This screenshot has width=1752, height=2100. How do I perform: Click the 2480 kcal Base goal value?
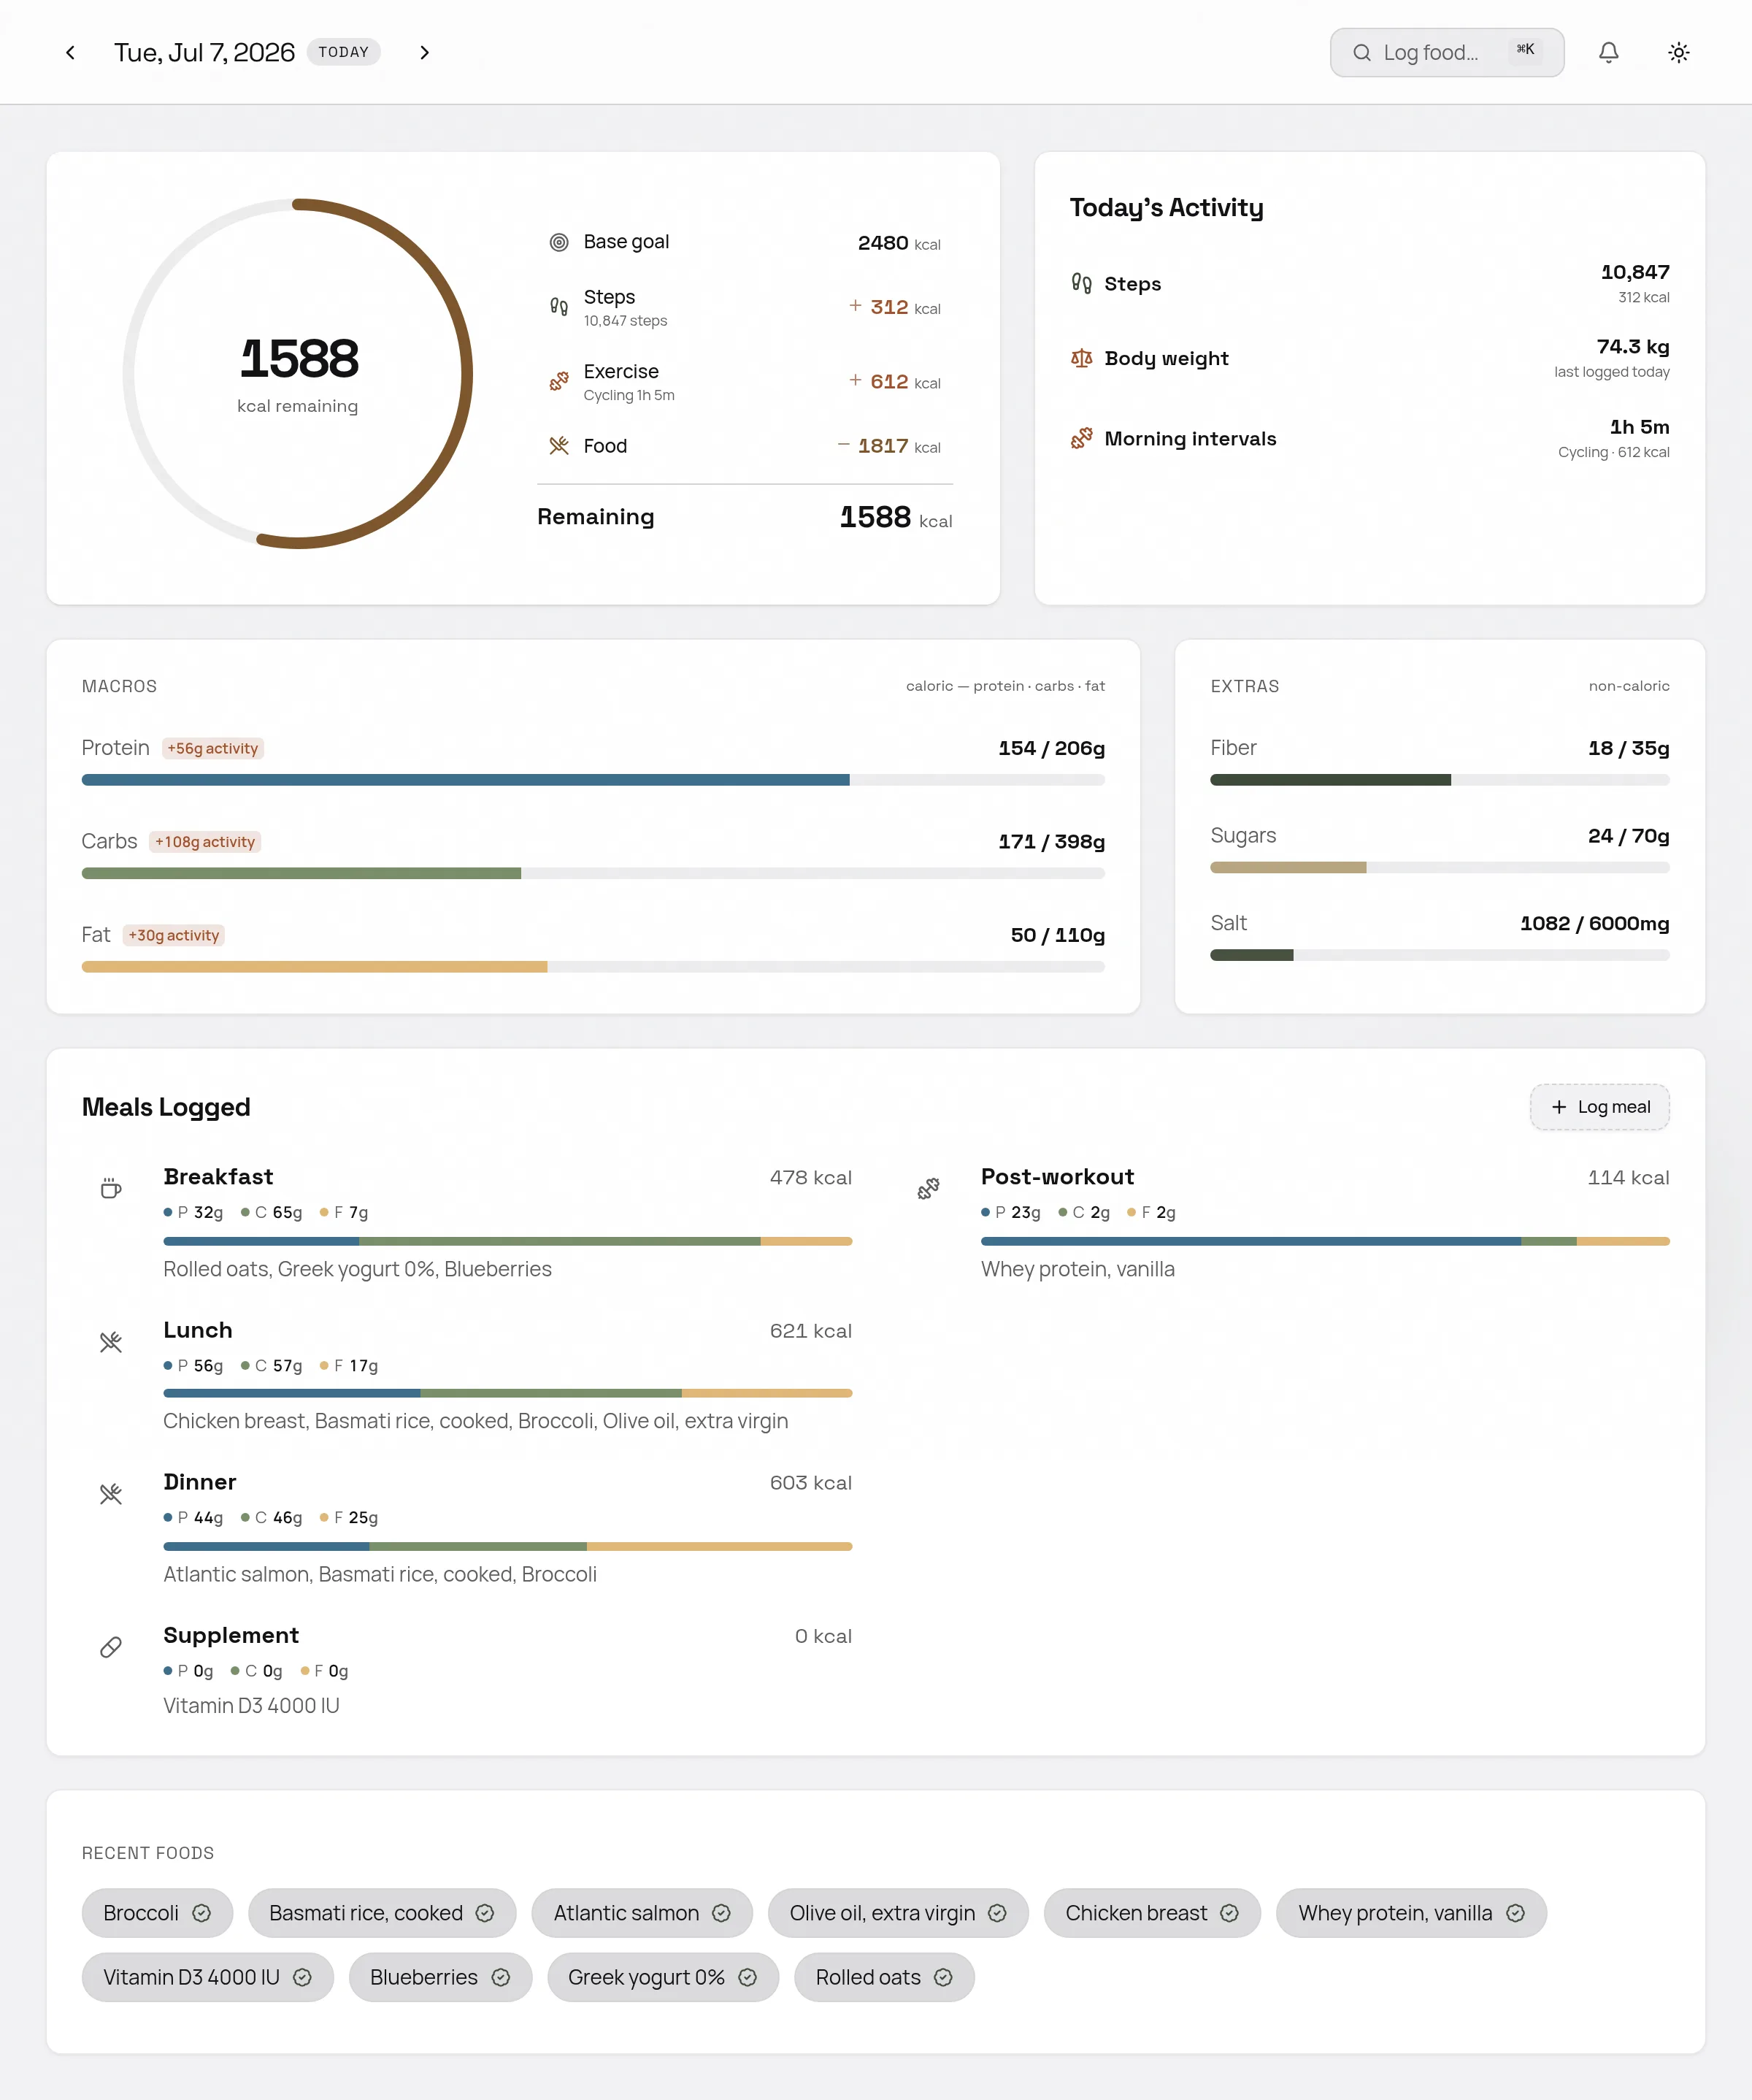pos(899,243)
